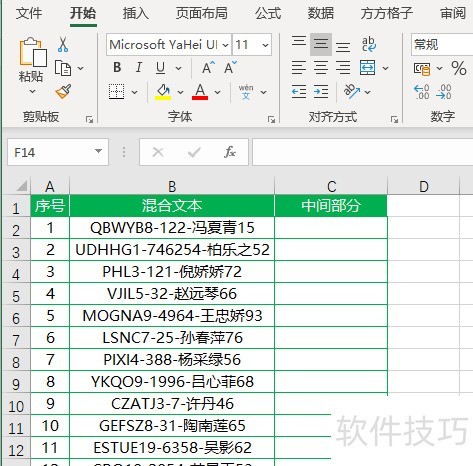Click header cell 中间部分
Viewport: 473px width, 466px height.
click(x=331, y=205)
